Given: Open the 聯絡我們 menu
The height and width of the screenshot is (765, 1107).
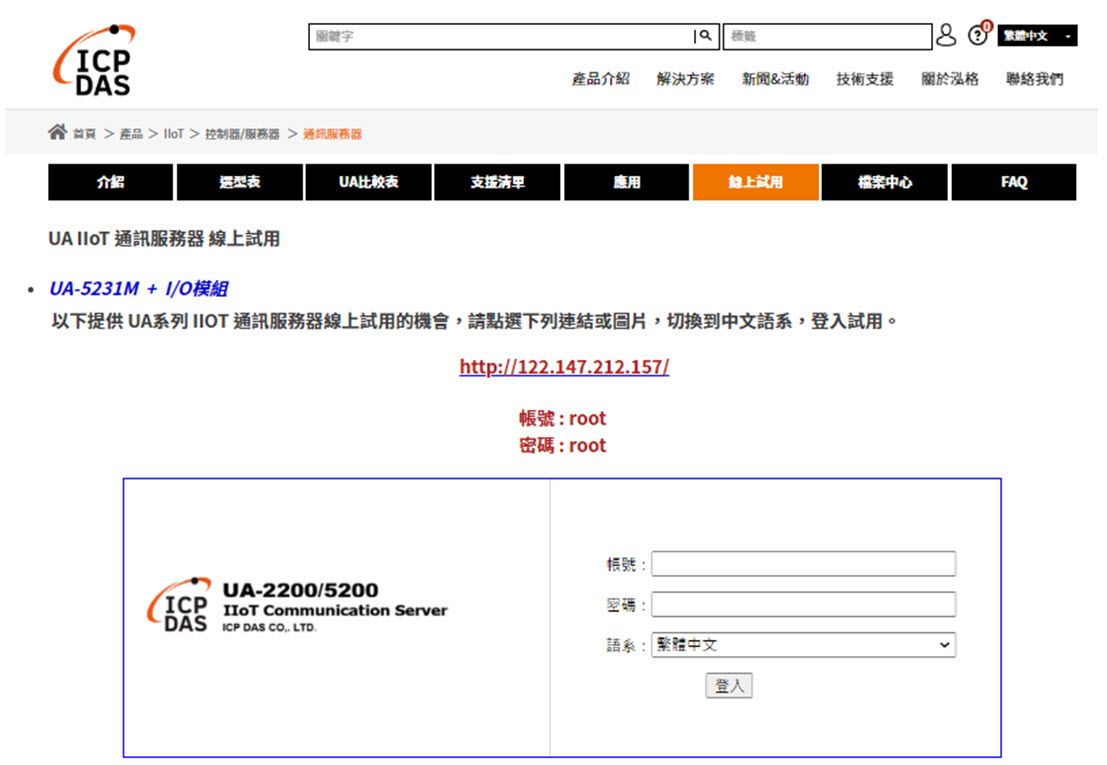Looking at the screenshot, I should pos(1034,79).
